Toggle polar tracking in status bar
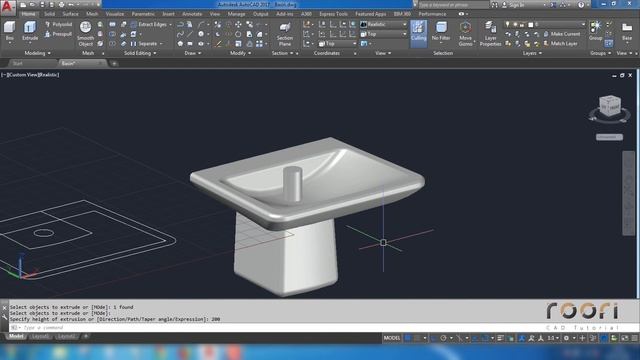The height and width of the screenshot is (360, 640). pyautogui.click(x=443, y=338)
